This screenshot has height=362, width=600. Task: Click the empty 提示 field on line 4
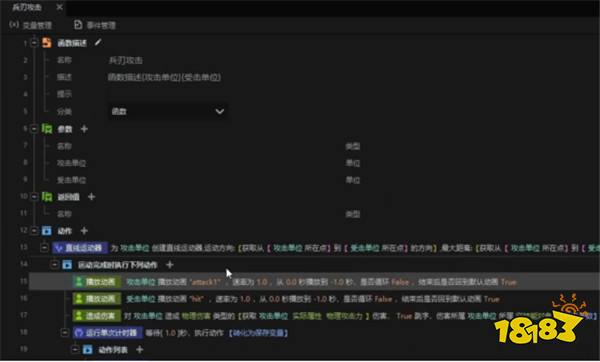[x=168, y=94]
